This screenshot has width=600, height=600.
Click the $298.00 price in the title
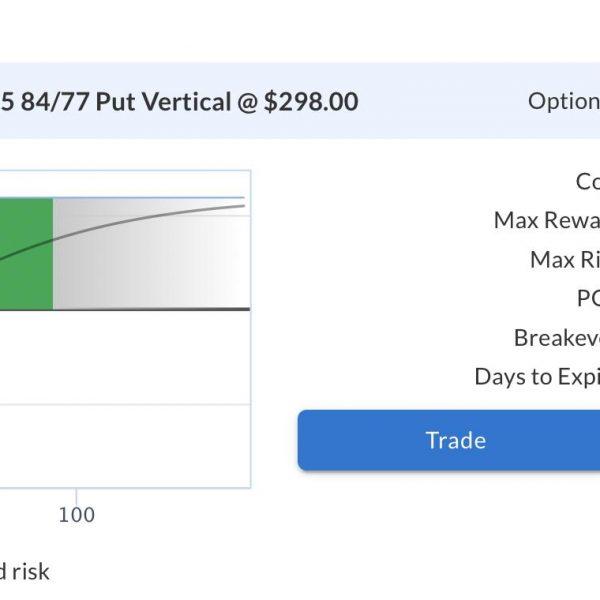point(311,102)
